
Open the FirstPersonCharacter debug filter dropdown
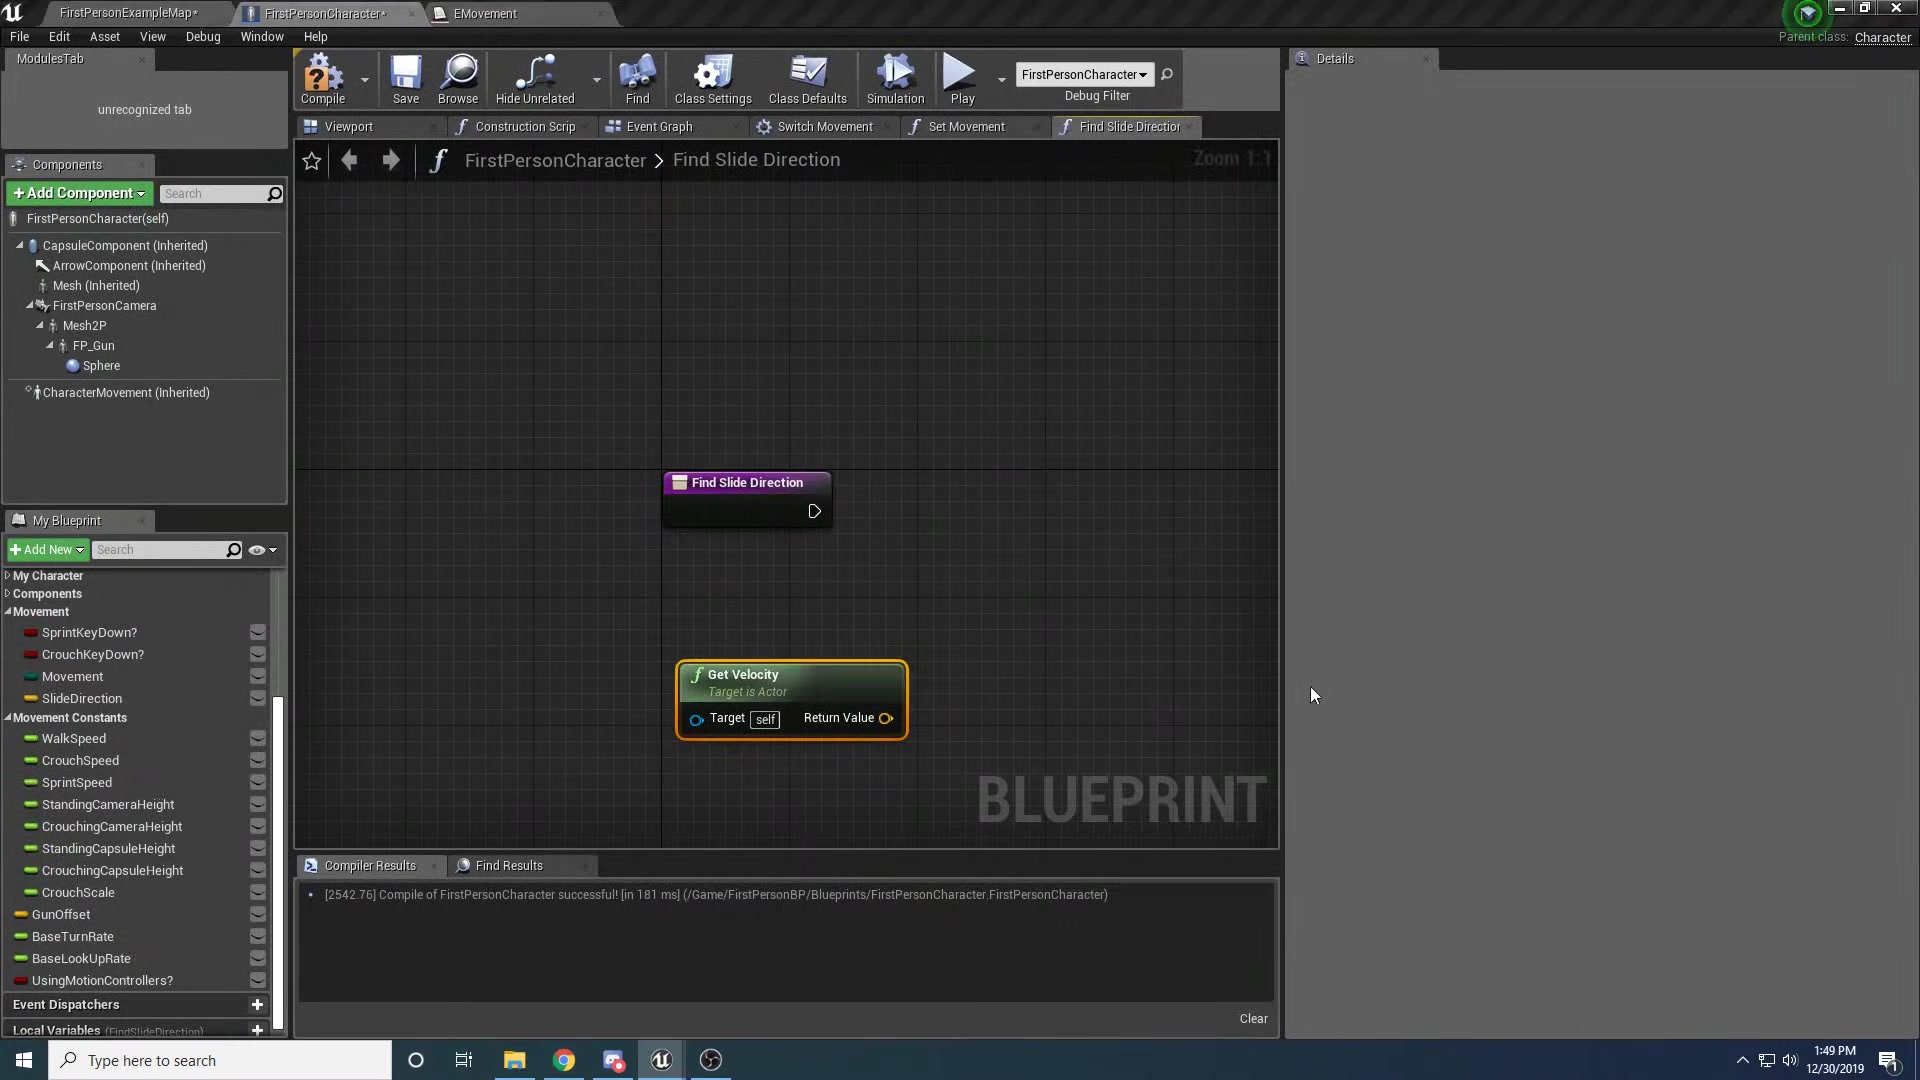pyautogui.click(x=1084, y=75)
